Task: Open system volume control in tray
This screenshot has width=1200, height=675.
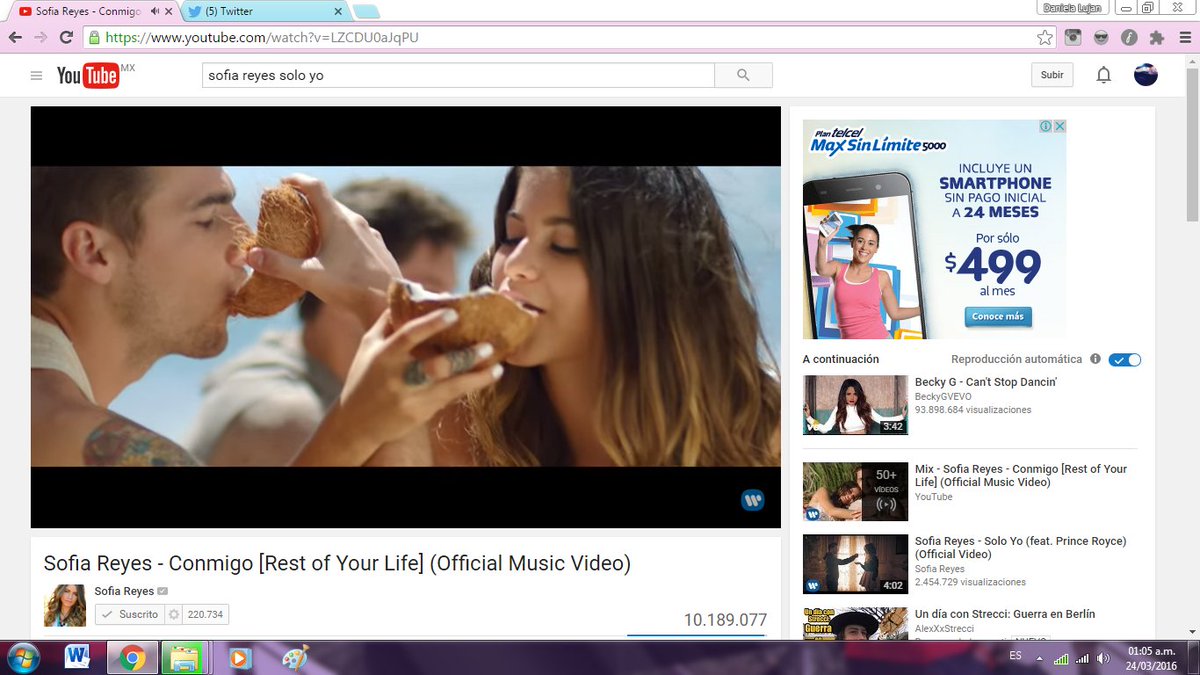Action: tap(1104, 658)
